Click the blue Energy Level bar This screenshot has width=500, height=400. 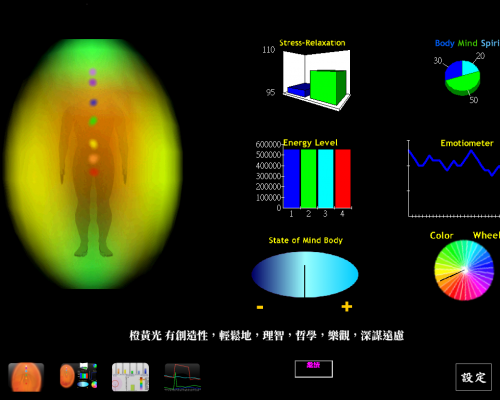tap(292, 179)
